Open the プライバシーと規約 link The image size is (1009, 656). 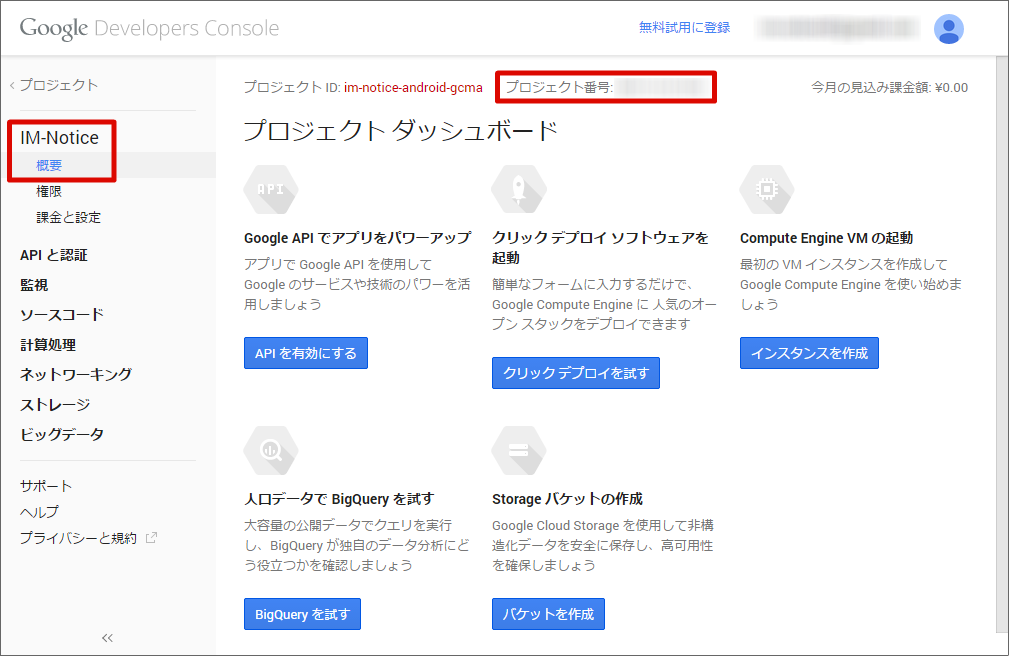pyautogui.click(x=78, y=538)
